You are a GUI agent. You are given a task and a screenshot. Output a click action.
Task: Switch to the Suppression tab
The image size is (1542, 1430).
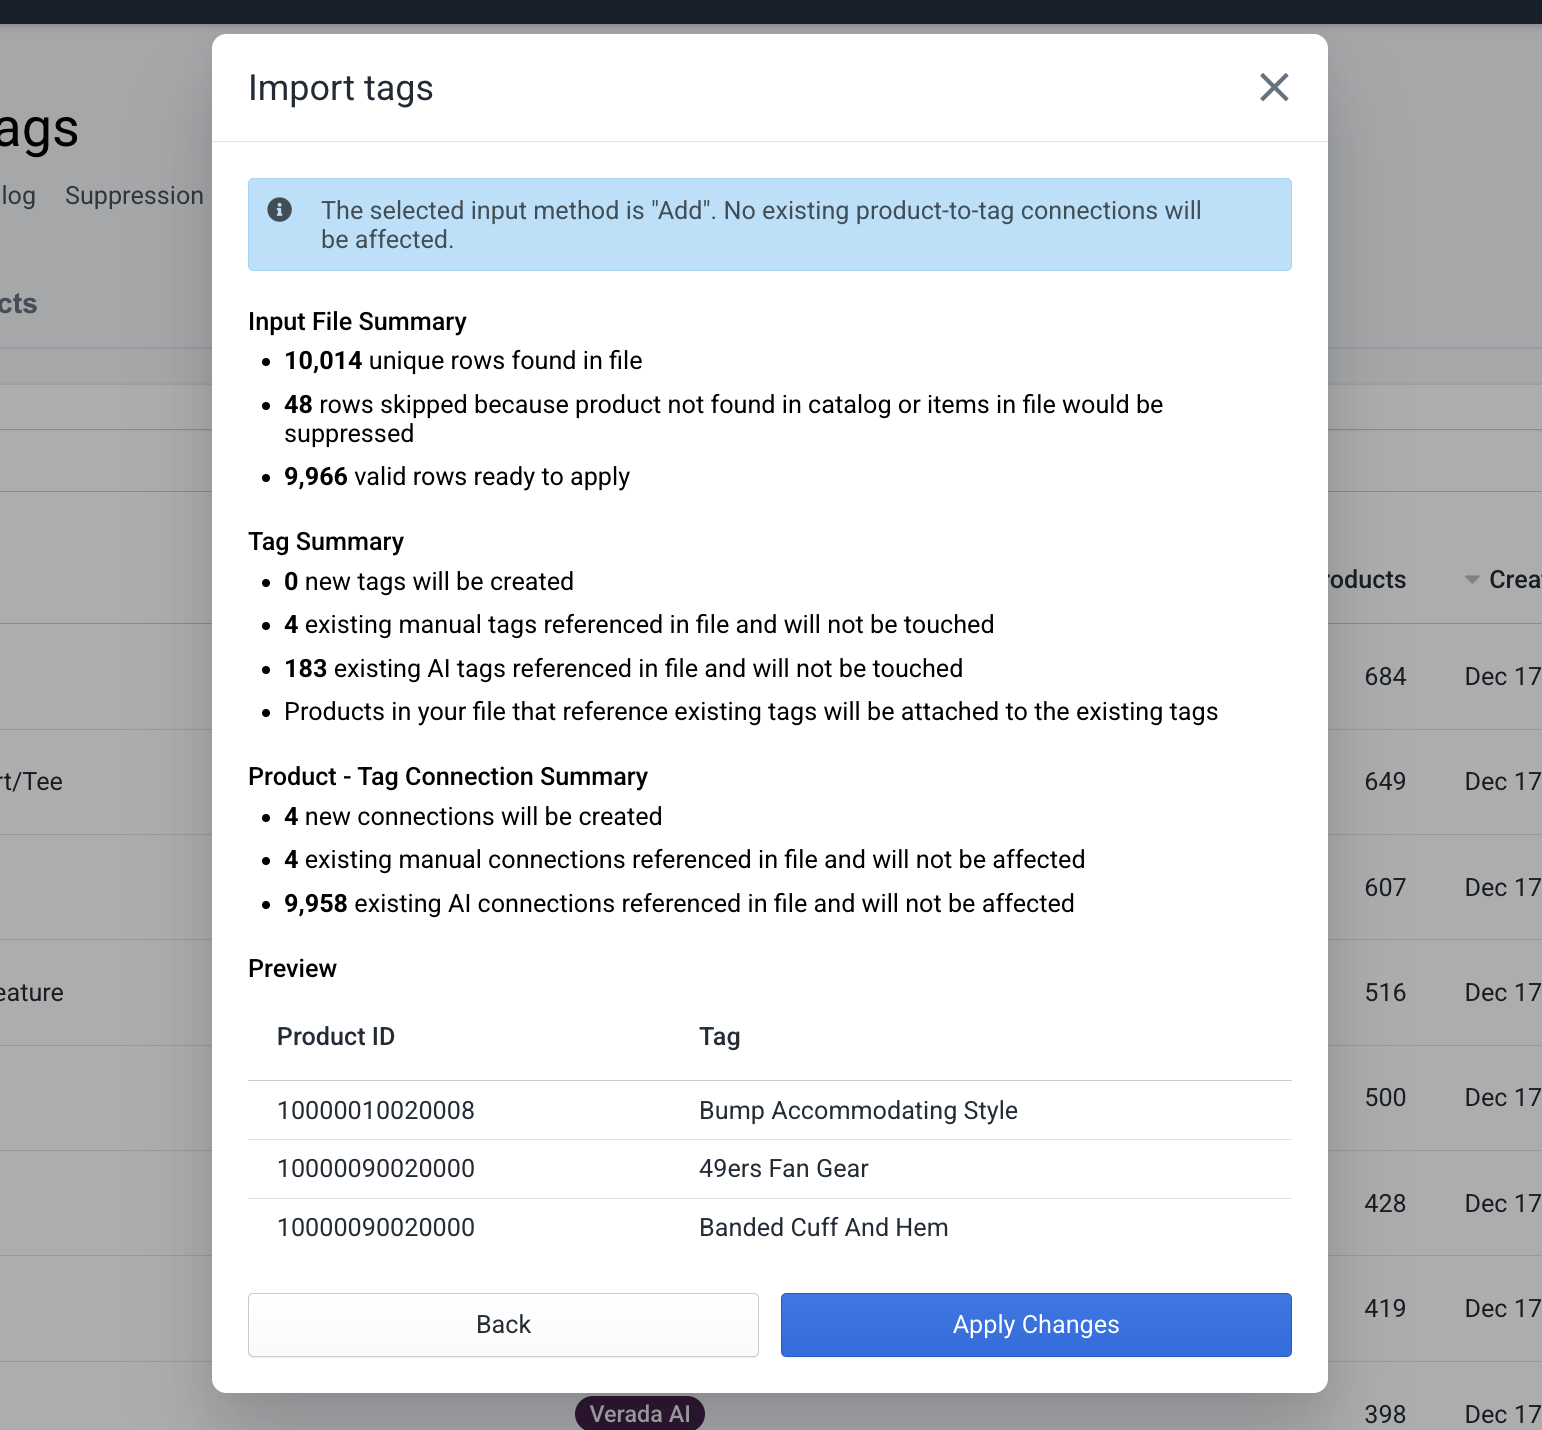pos(134,196)
